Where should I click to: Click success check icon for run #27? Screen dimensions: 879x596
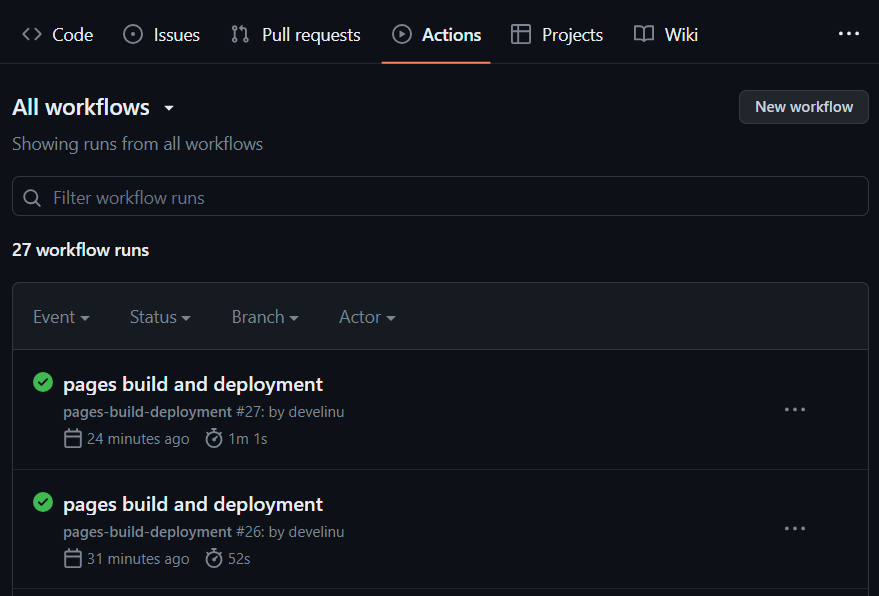43,382
